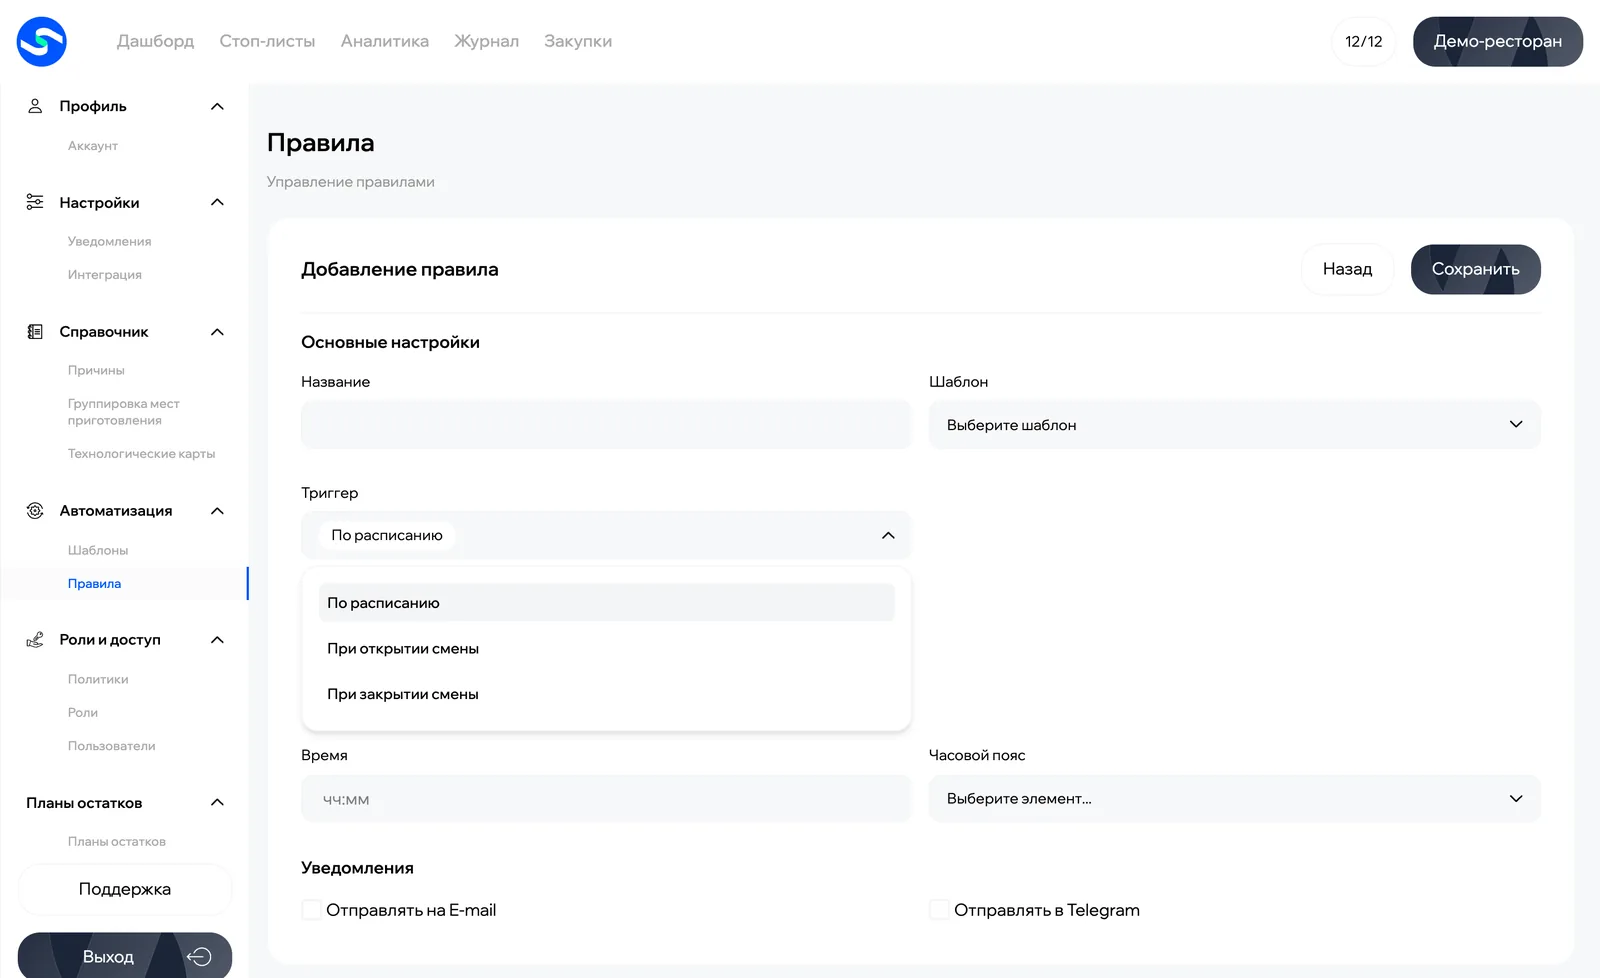This screenshot has height=978, width=1600.
Task: Choose При открытии смены trigger option
Action: click(x=606, y=649)
